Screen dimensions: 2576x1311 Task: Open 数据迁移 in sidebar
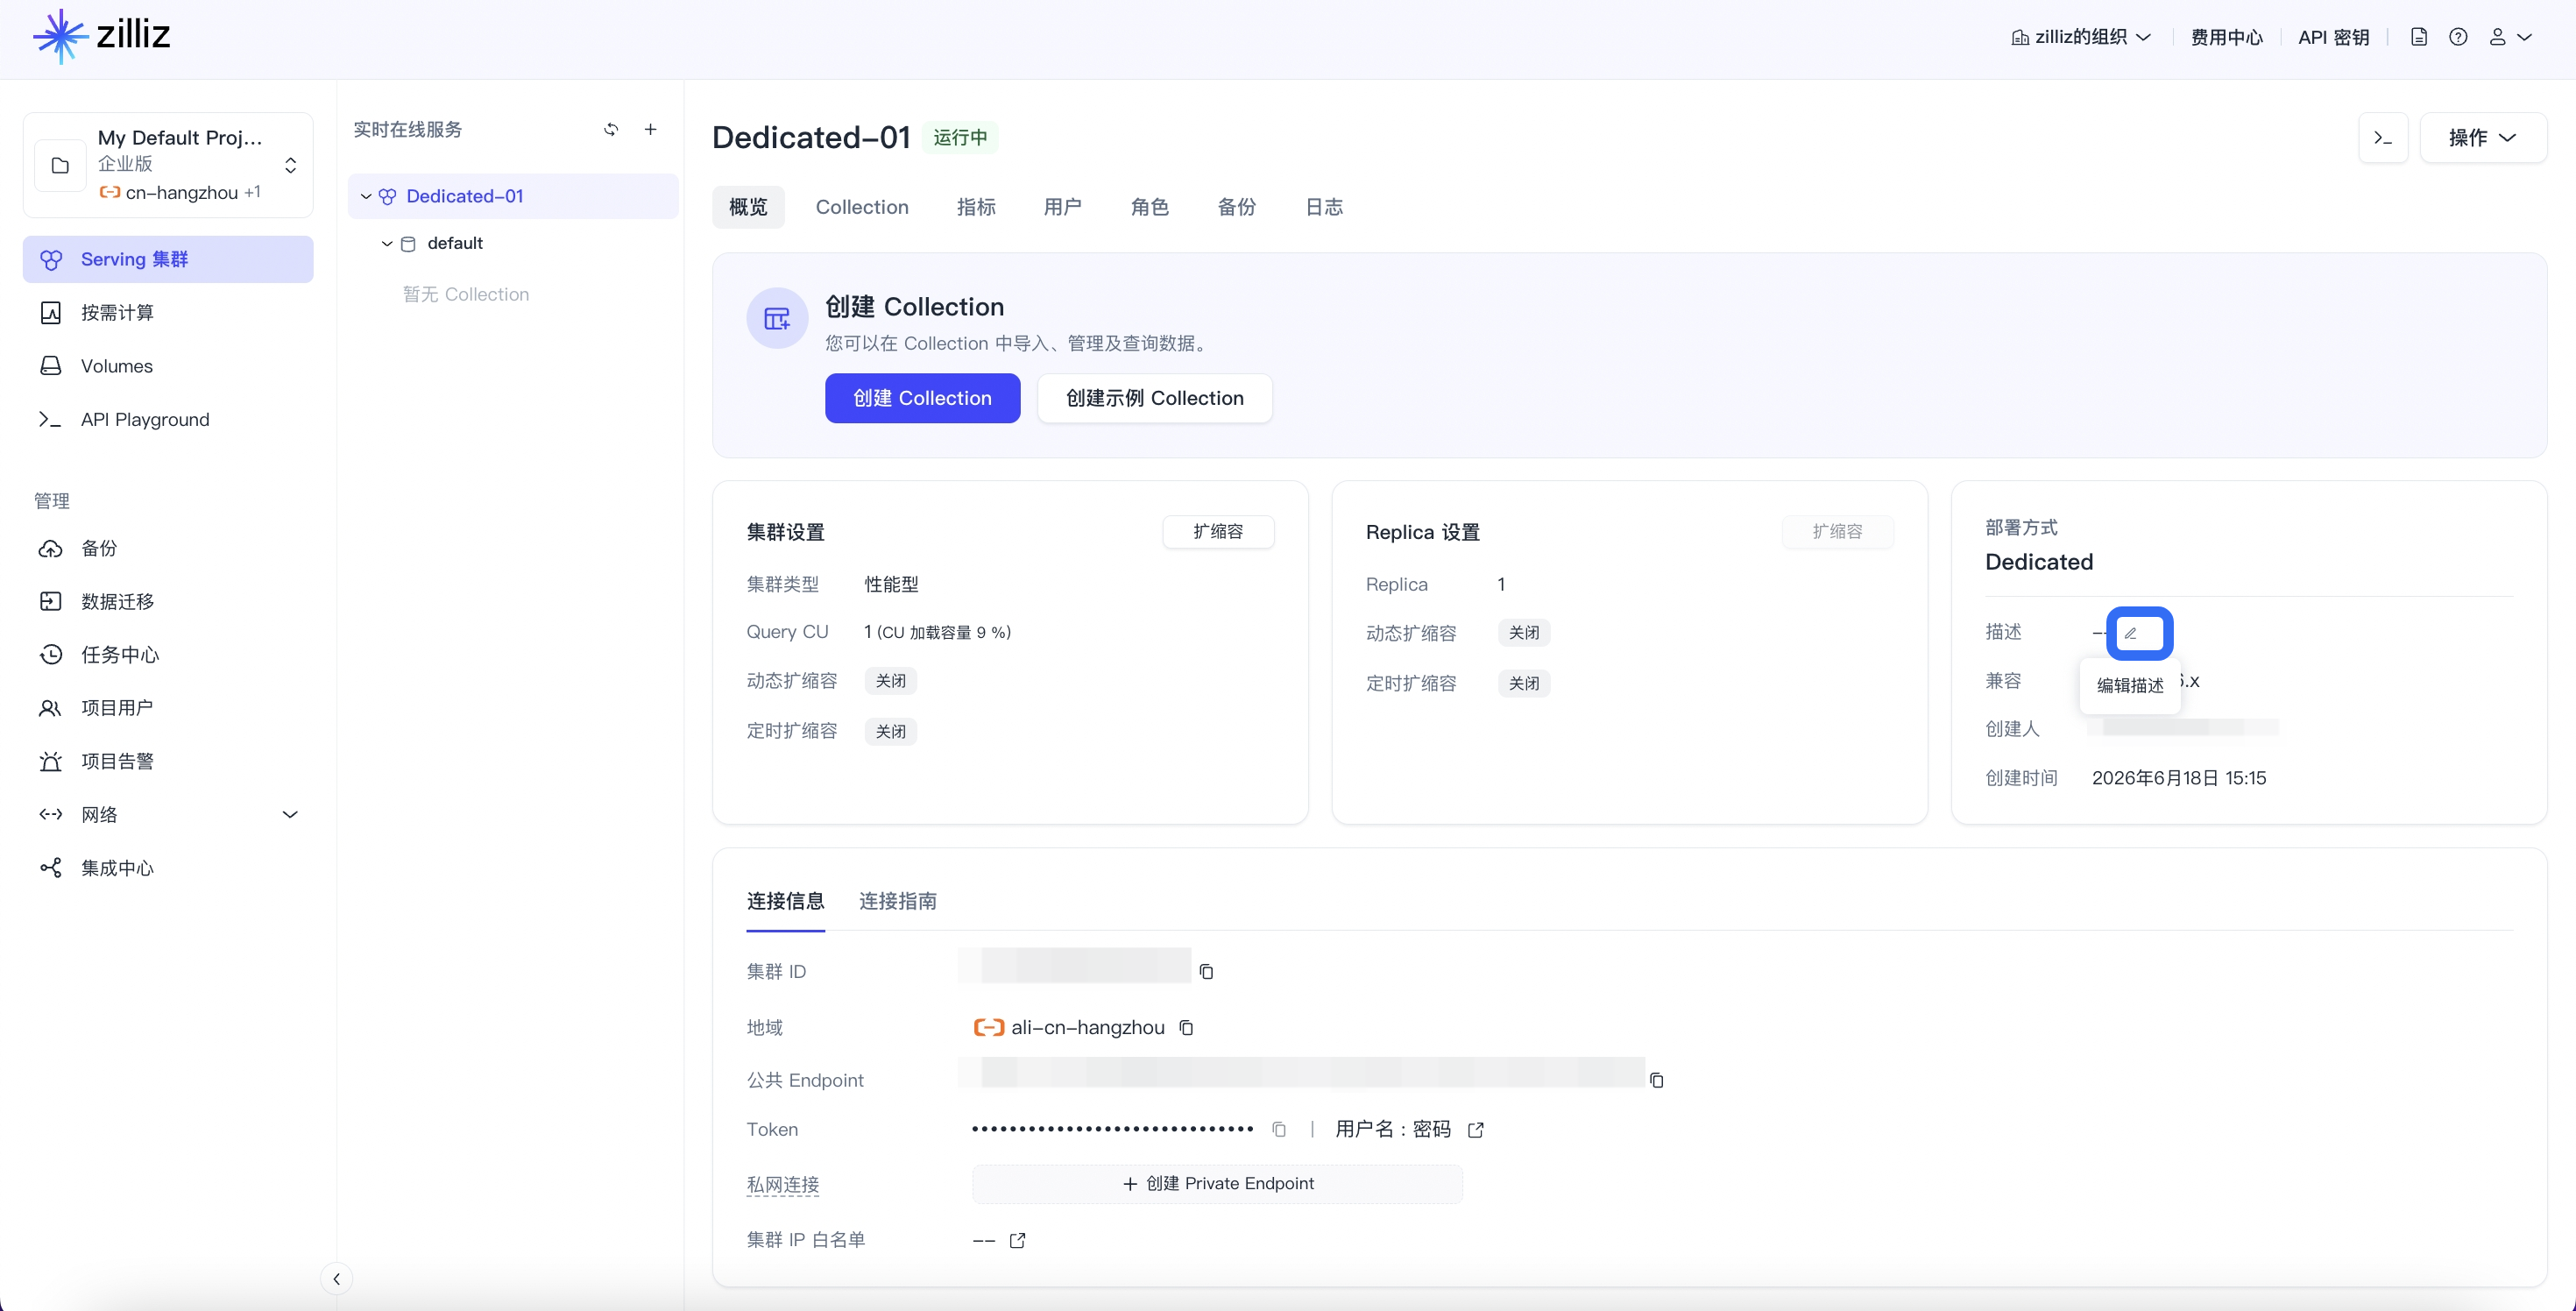tap(168, 601)
